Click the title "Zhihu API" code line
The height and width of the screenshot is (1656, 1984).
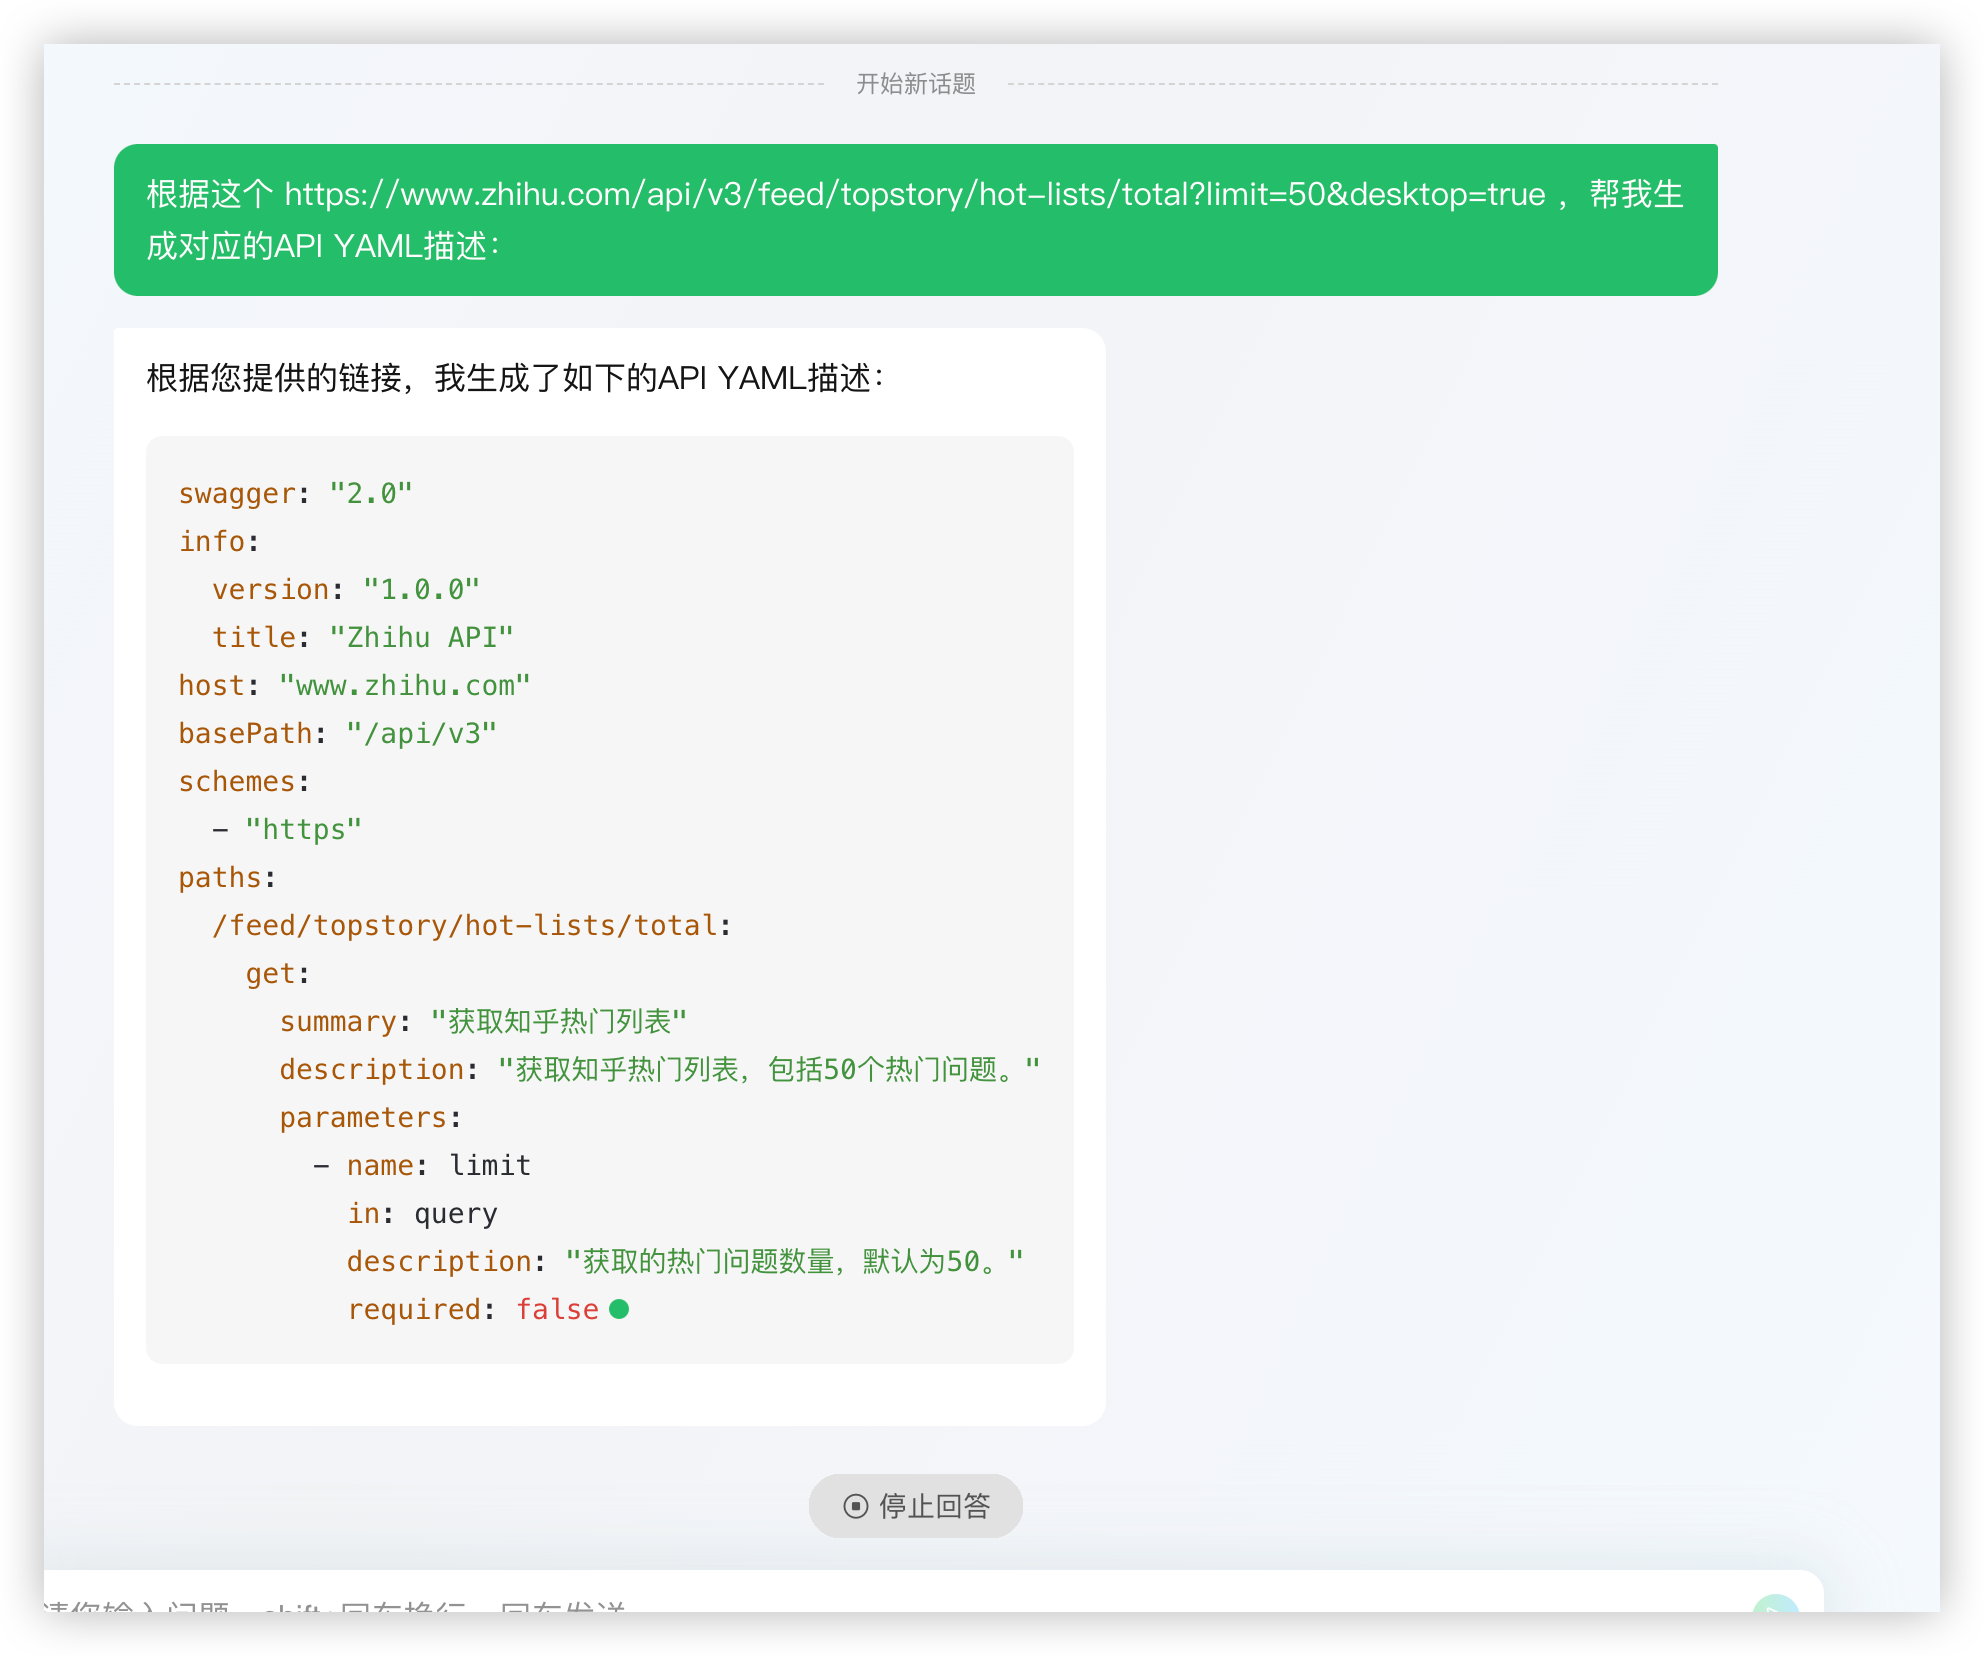(362, 637)
